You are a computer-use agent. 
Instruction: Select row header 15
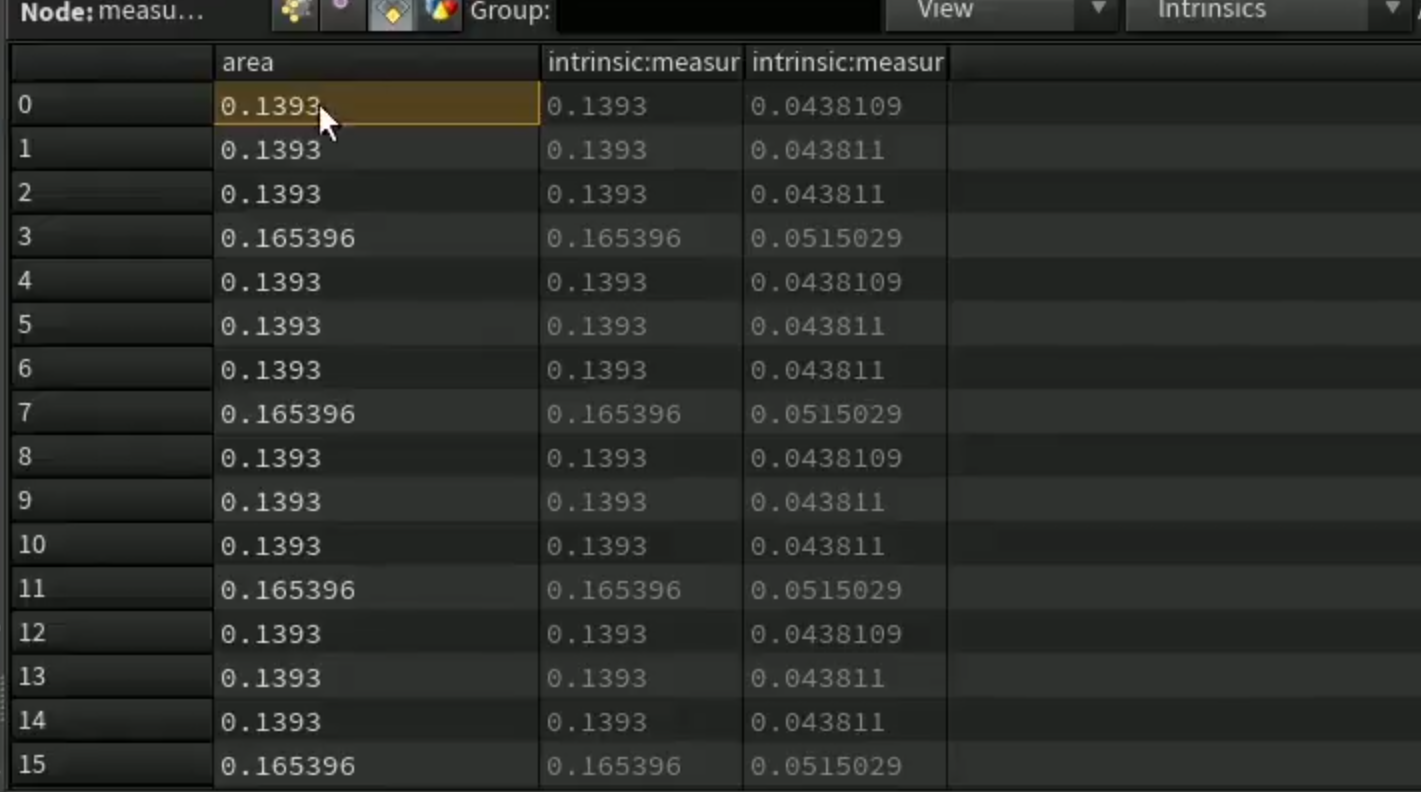(x=112, y=764)
